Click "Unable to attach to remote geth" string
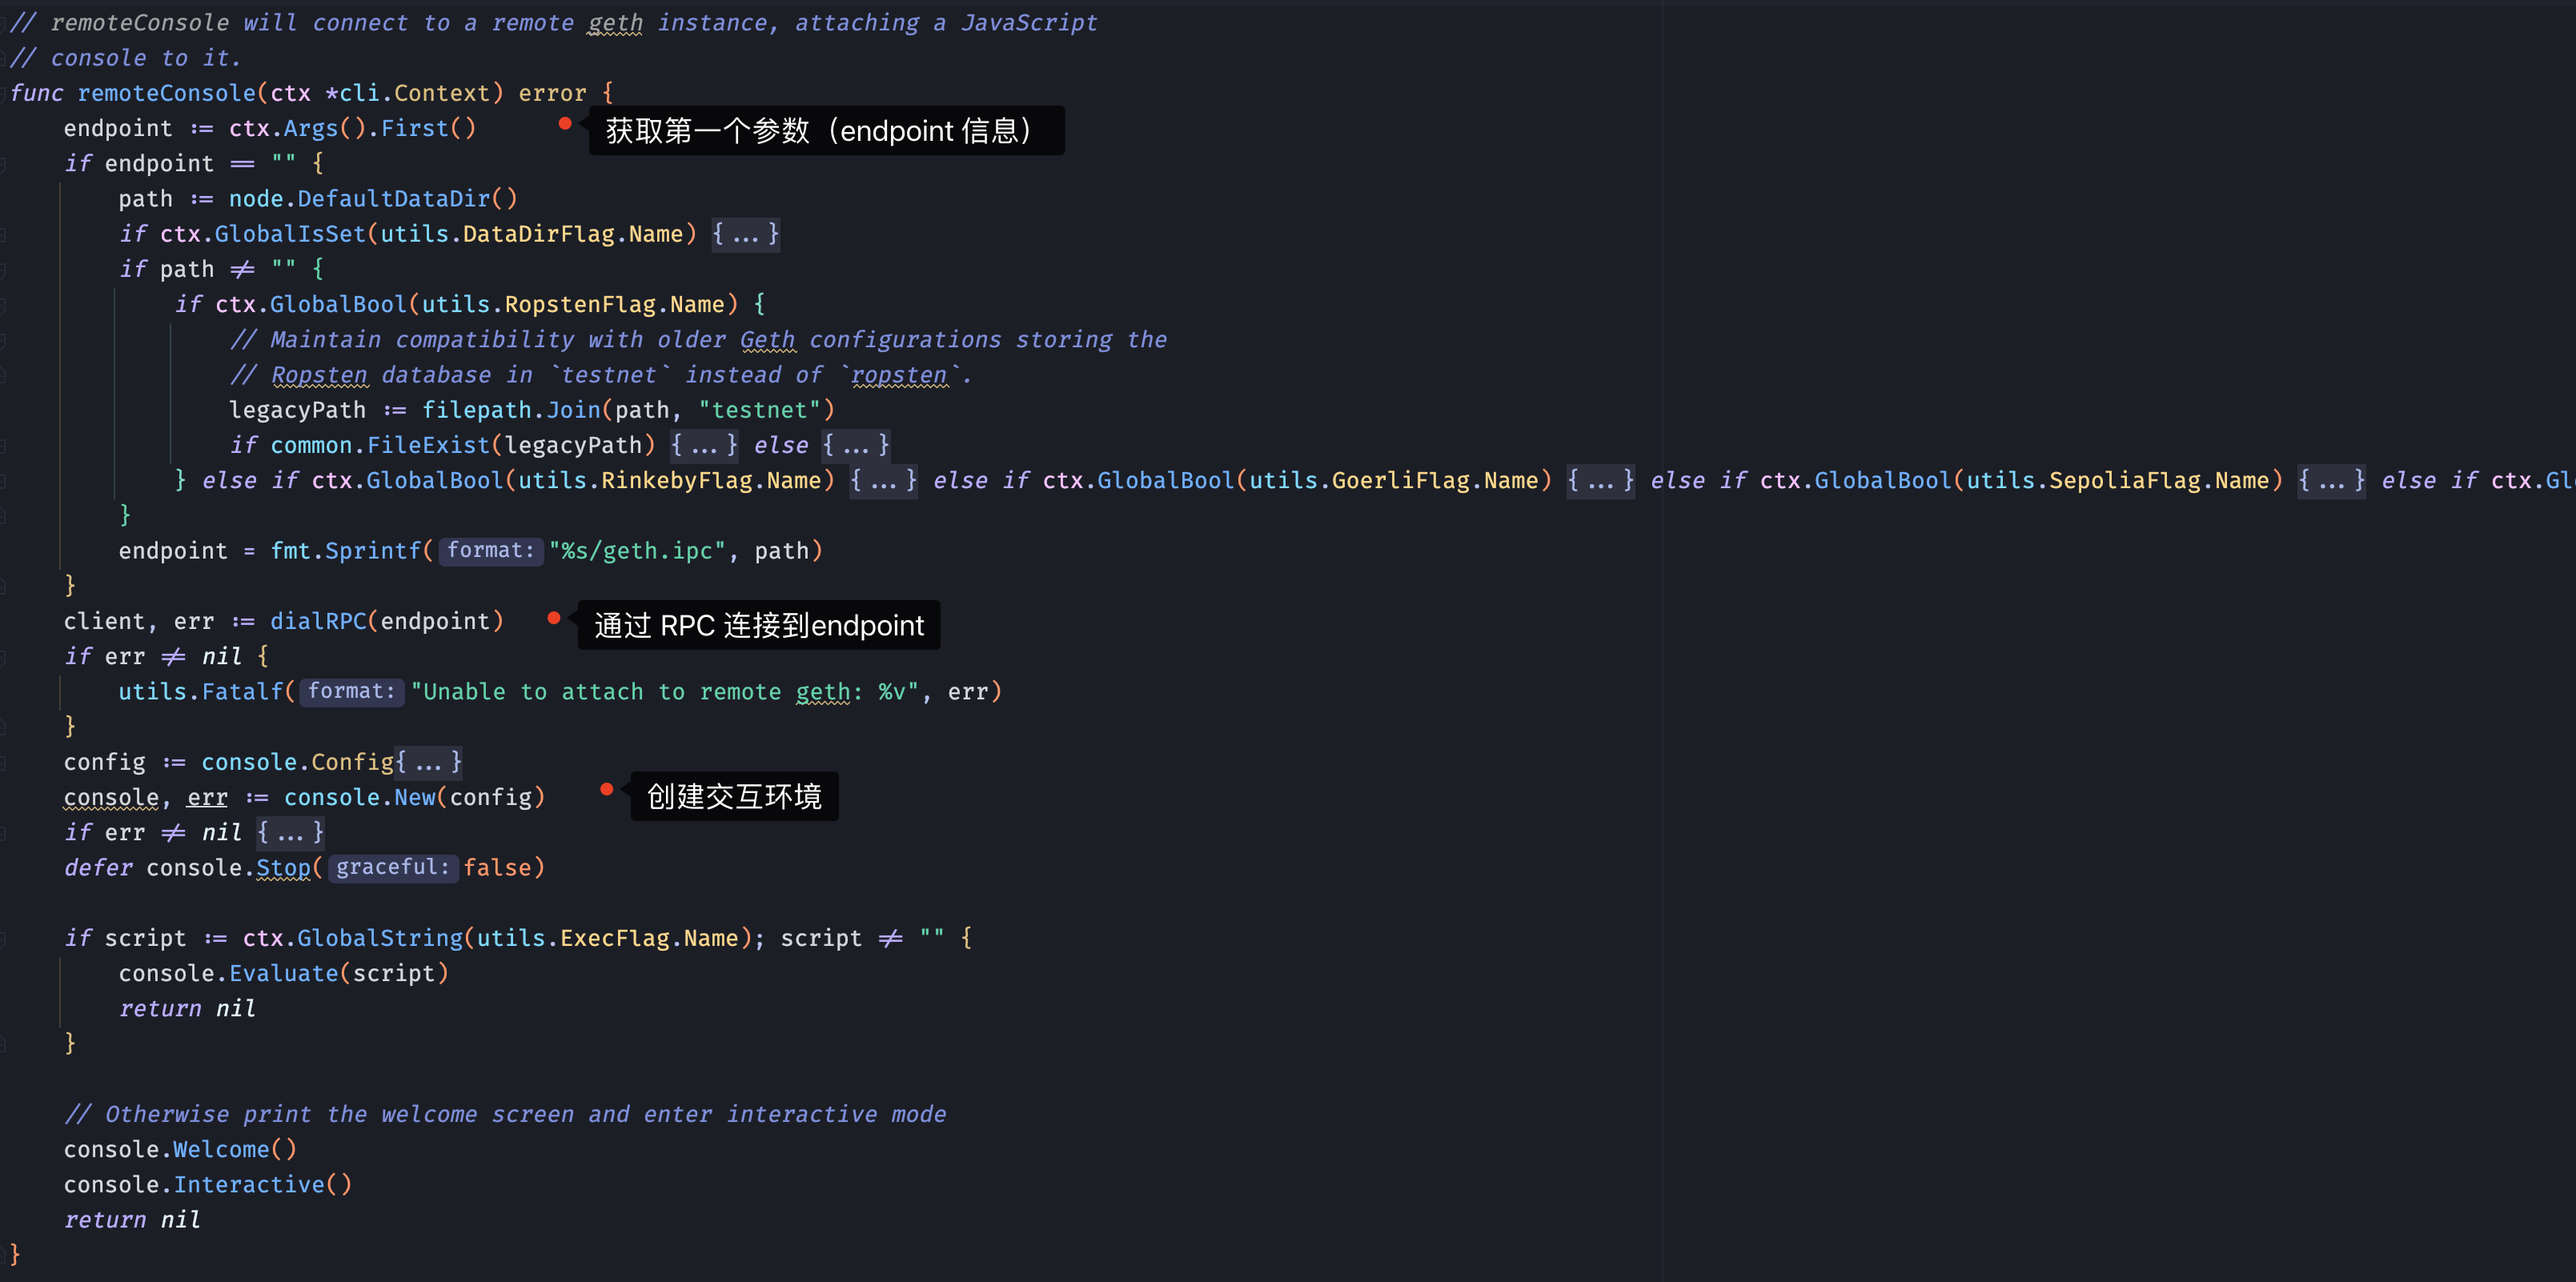This screenshot has height=1282, width=2576. tap(664, 692)
